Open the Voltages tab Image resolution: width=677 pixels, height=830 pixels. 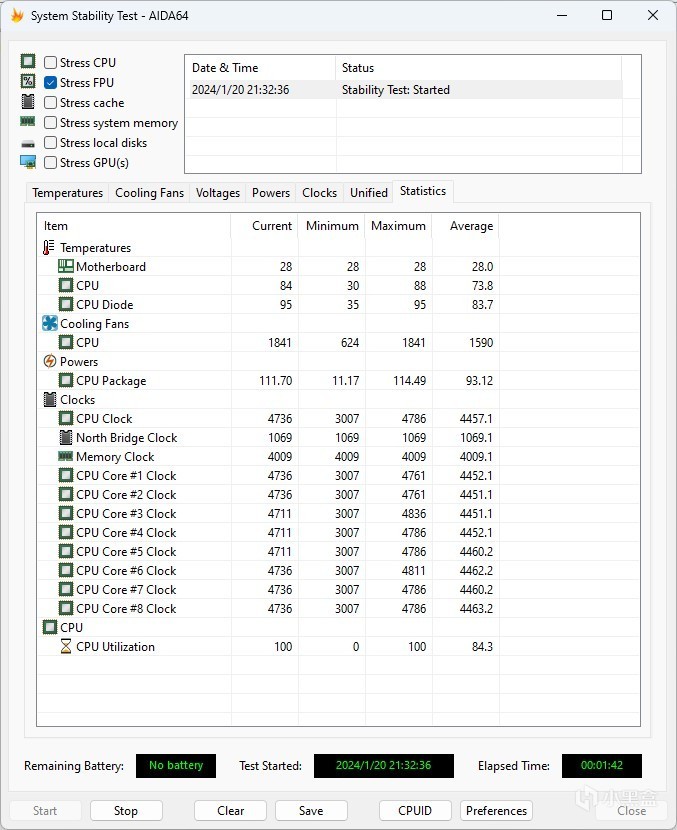click(x=218, y=193)
